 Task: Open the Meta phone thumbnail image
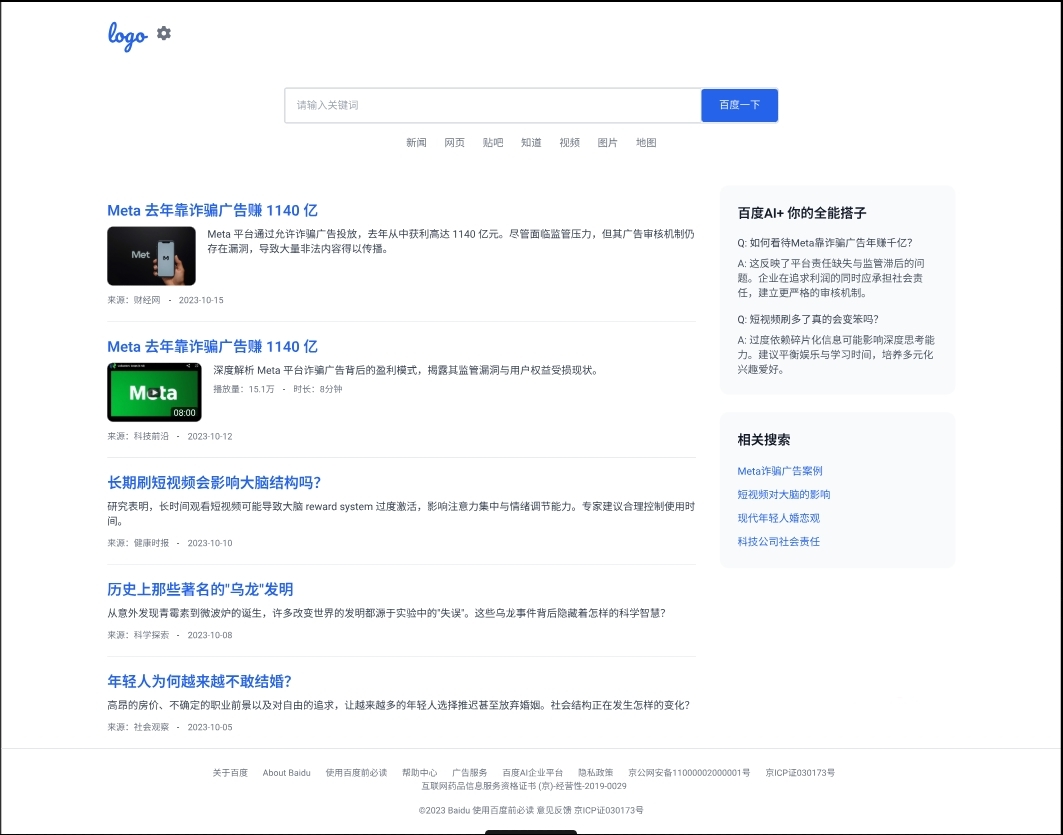tap(151, 256)
